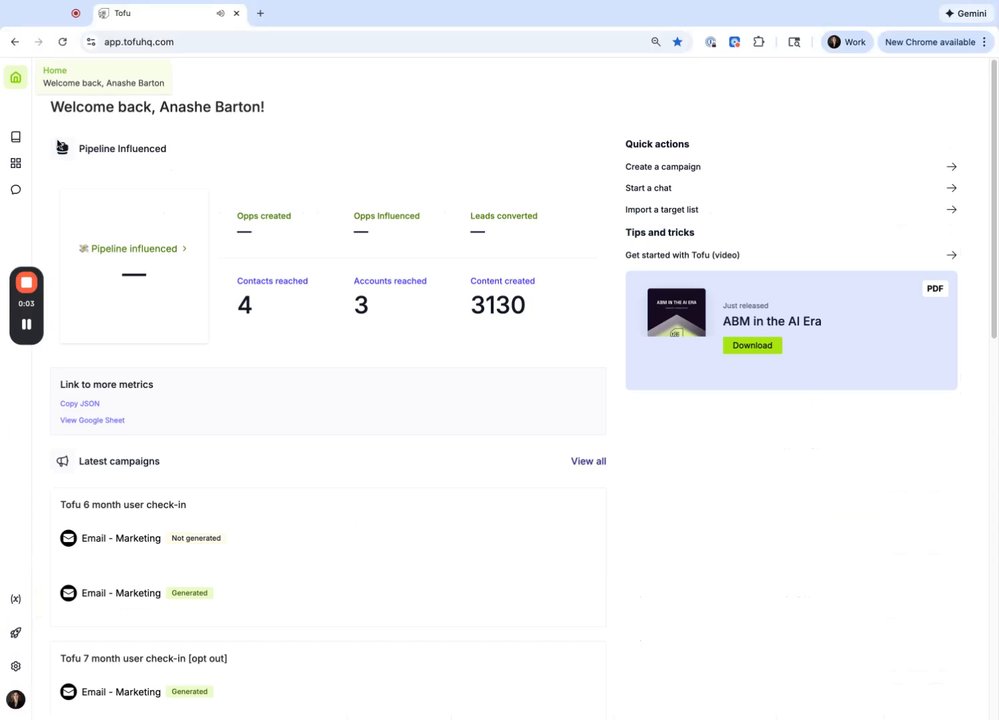Select Create a campaign quick action
This screenshot has height=720, width=999.
point(663,167)
